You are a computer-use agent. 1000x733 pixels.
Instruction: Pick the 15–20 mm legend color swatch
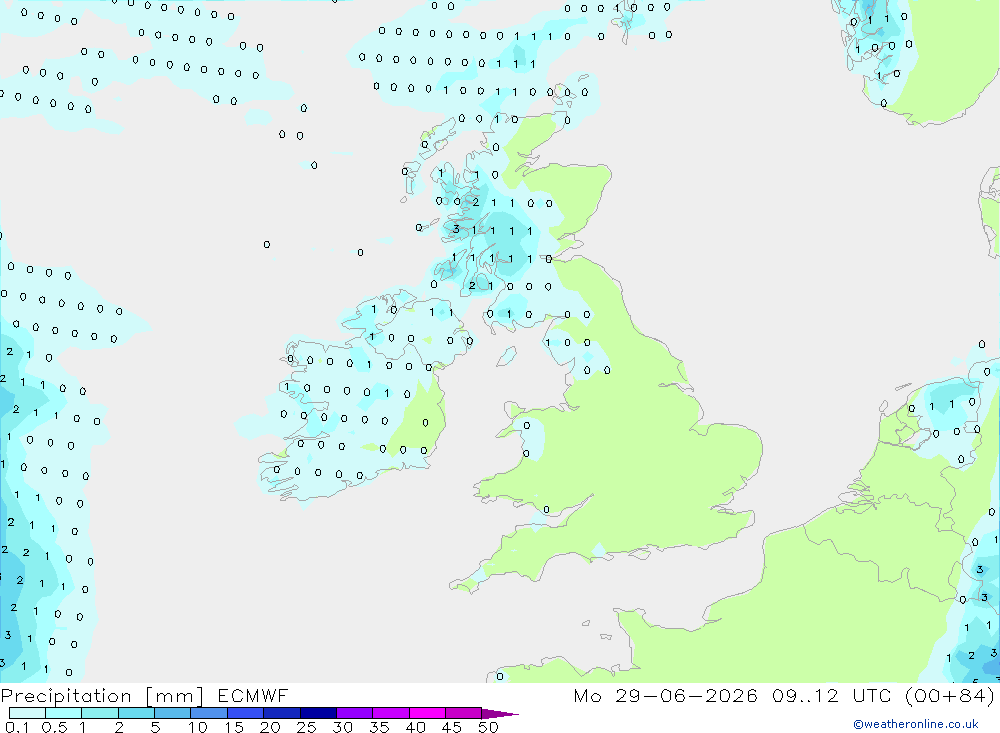coord(246,713)
